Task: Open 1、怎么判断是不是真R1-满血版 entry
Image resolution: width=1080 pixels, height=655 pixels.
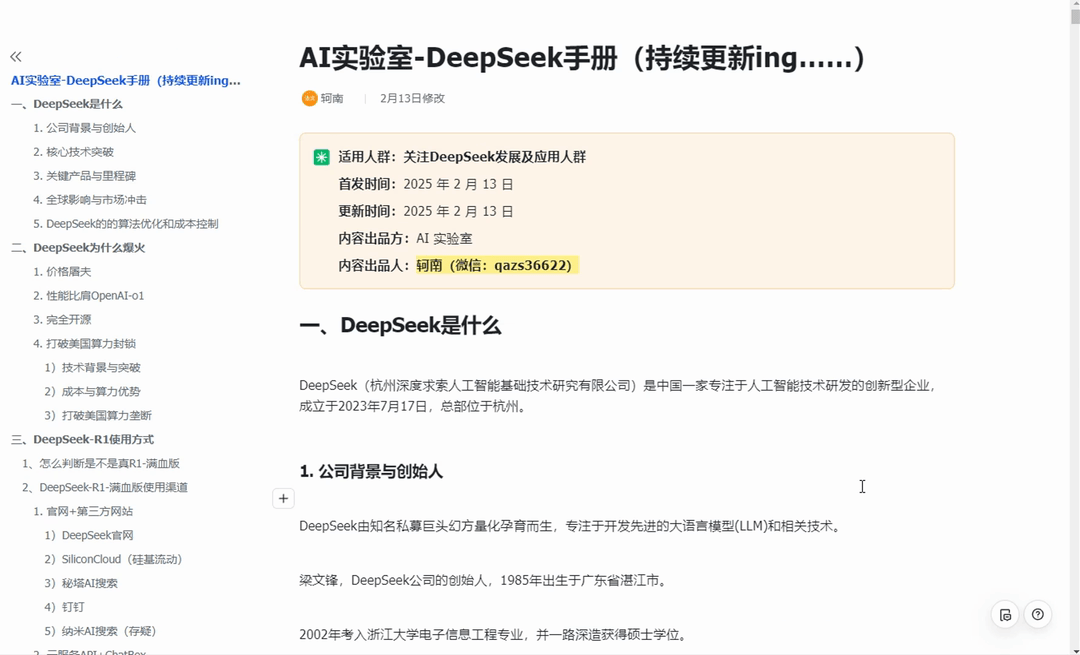Action: click(101, 464)
